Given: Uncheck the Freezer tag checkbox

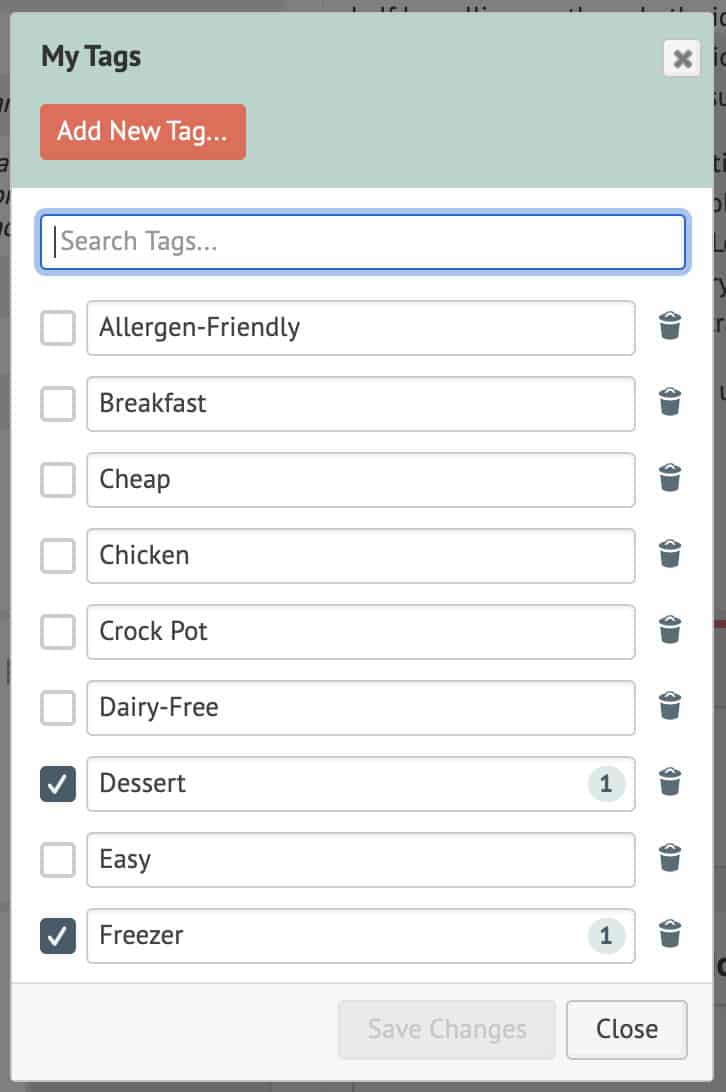Looking at the screenshot, I should pos(58,936).
